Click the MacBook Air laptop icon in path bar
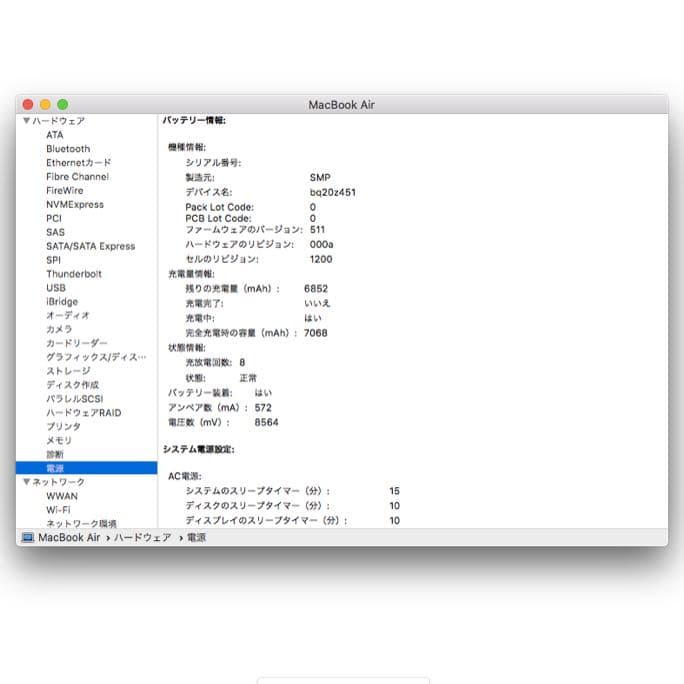The width and height of the screenshot is (684, 684). click(27, 537)
